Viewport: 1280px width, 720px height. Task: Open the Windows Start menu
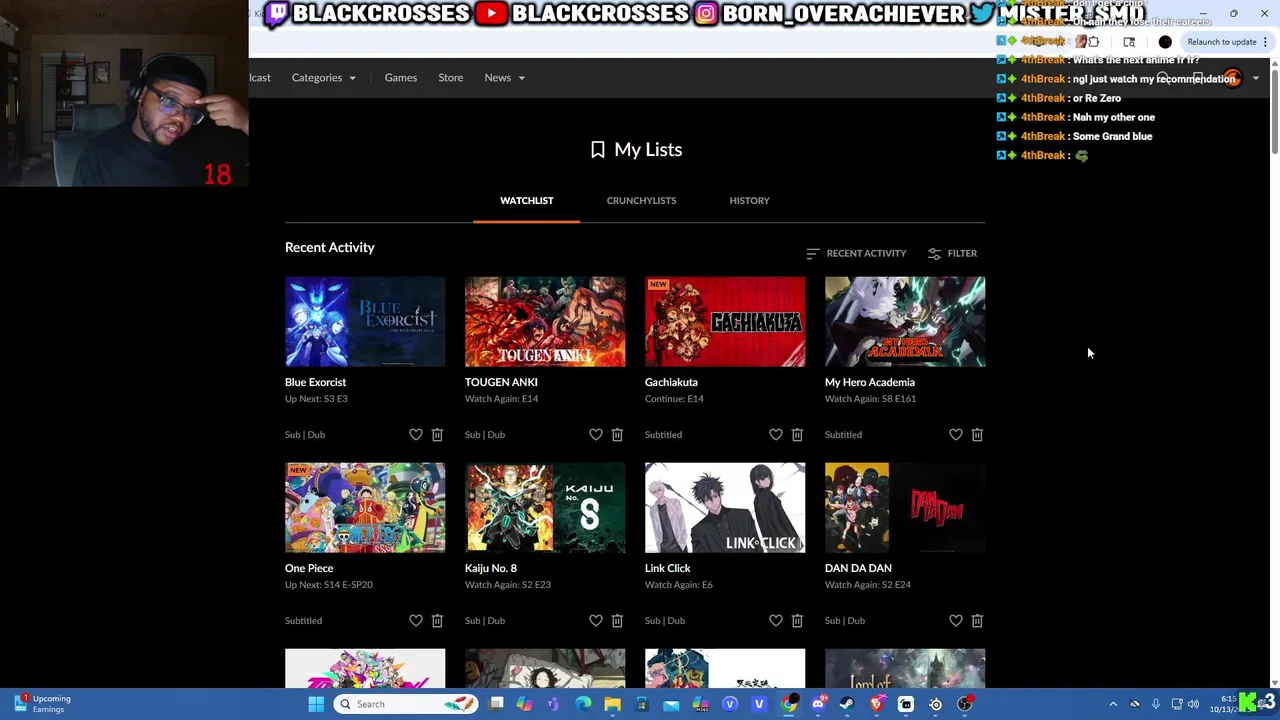click(316, 704)
